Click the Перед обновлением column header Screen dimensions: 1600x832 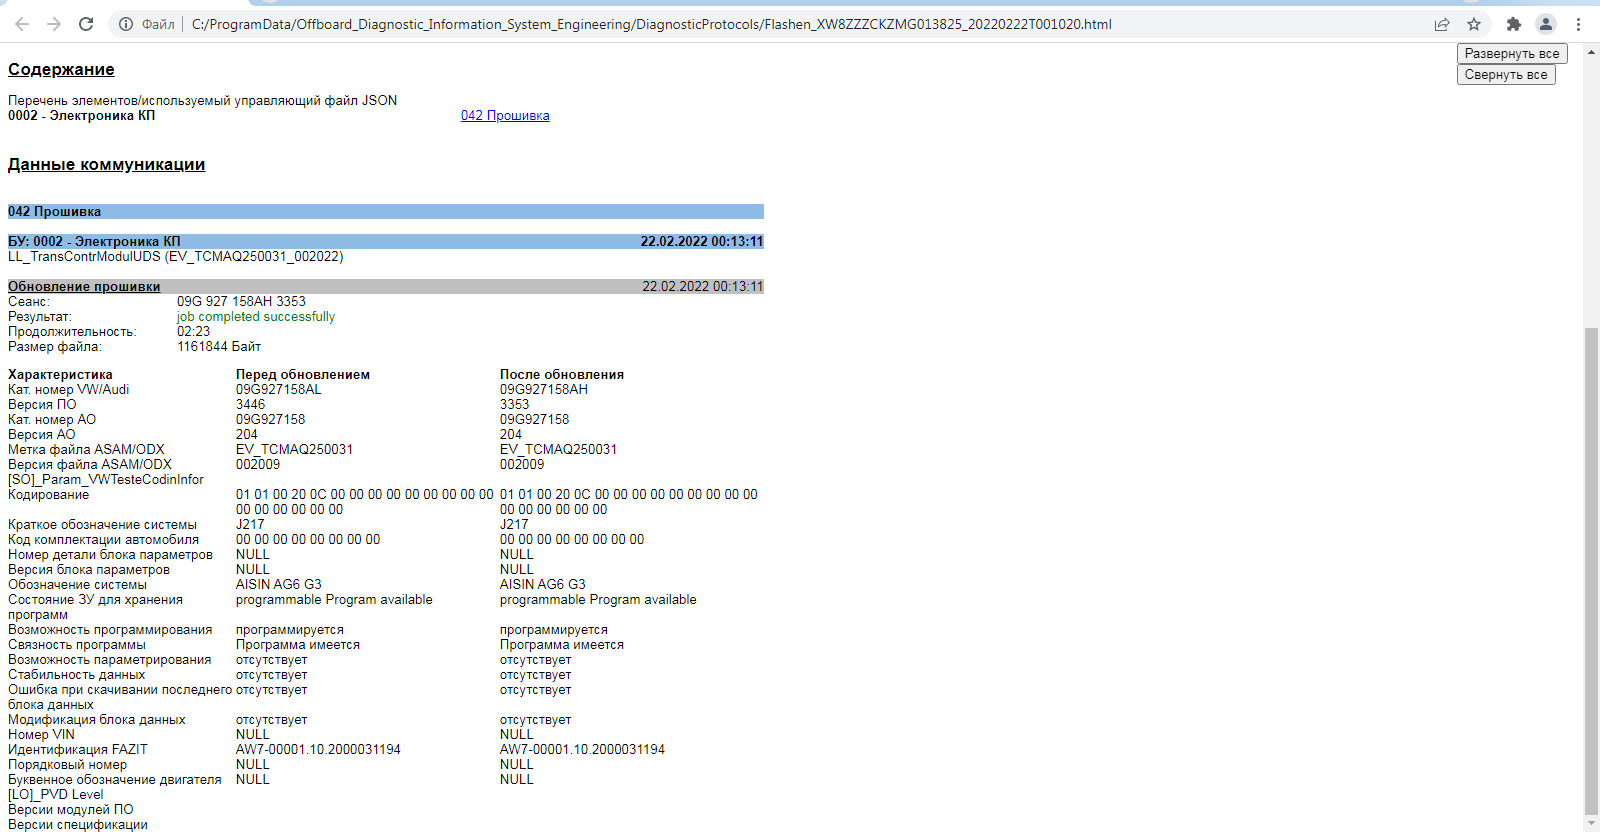click(x=303, y=374)
